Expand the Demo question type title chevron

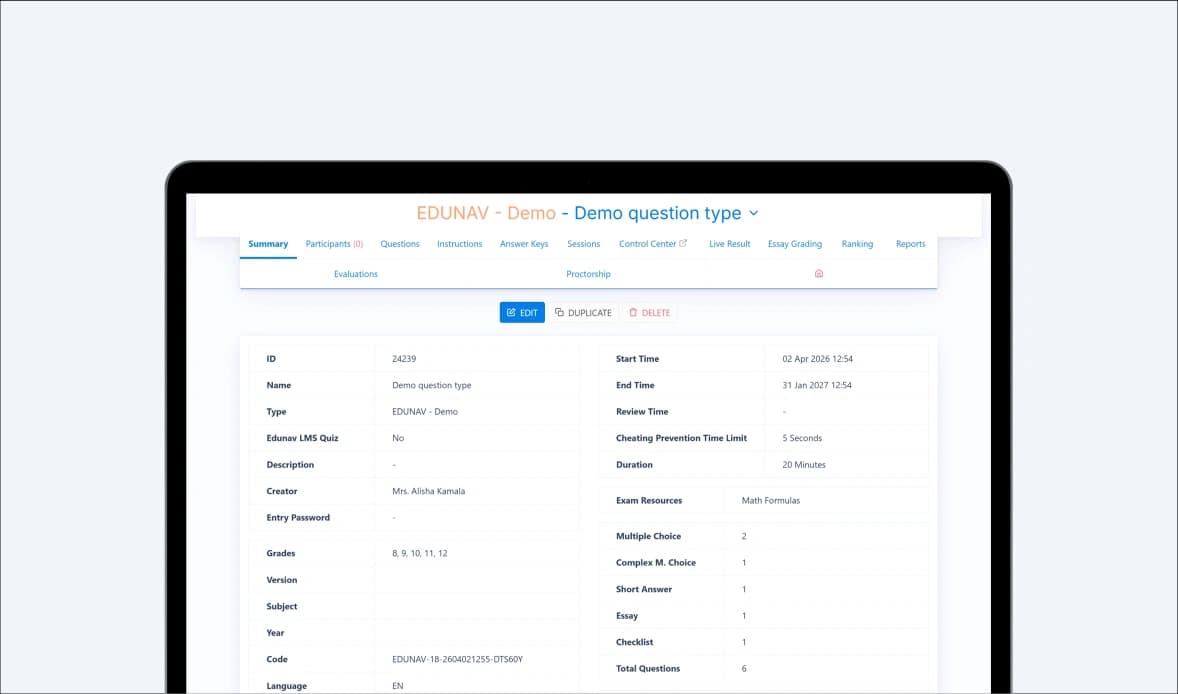click(754, 214)
